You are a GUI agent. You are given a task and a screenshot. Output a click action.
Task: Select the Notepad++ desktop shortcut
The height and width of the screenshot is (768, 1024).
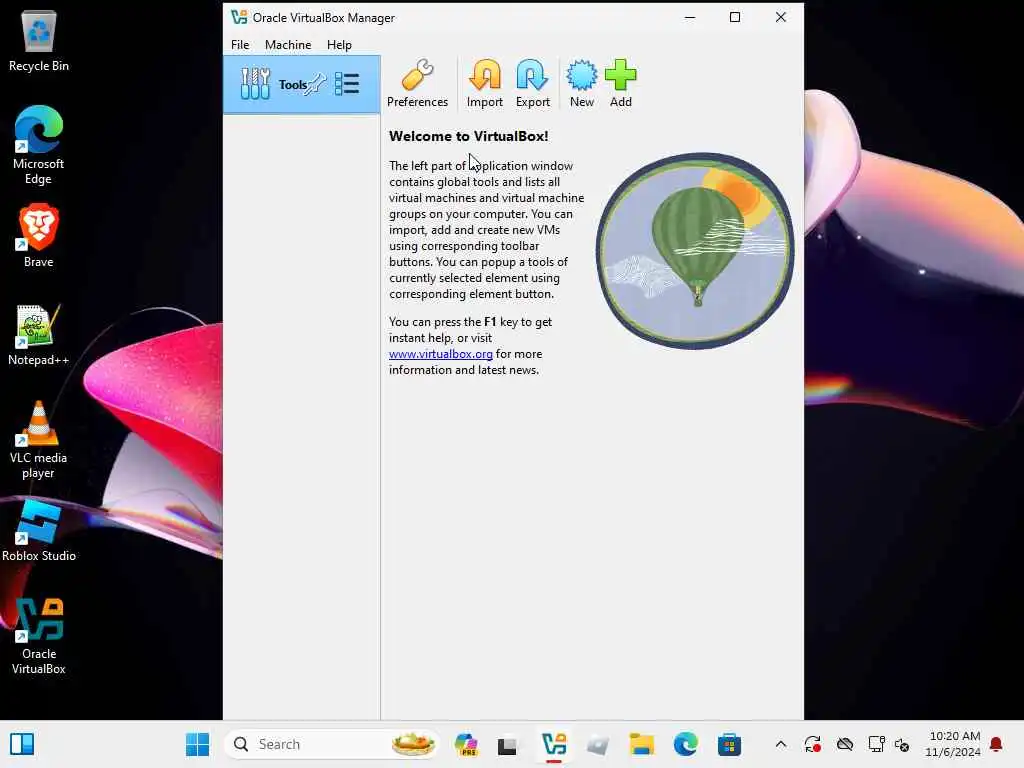(x=39, y=334)
